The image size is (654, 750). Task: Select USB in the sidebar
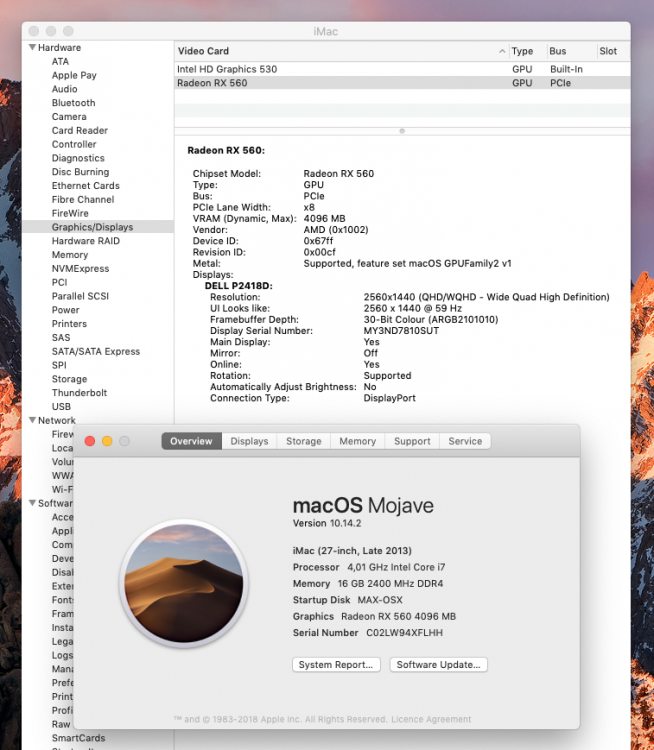click(61, 407)
